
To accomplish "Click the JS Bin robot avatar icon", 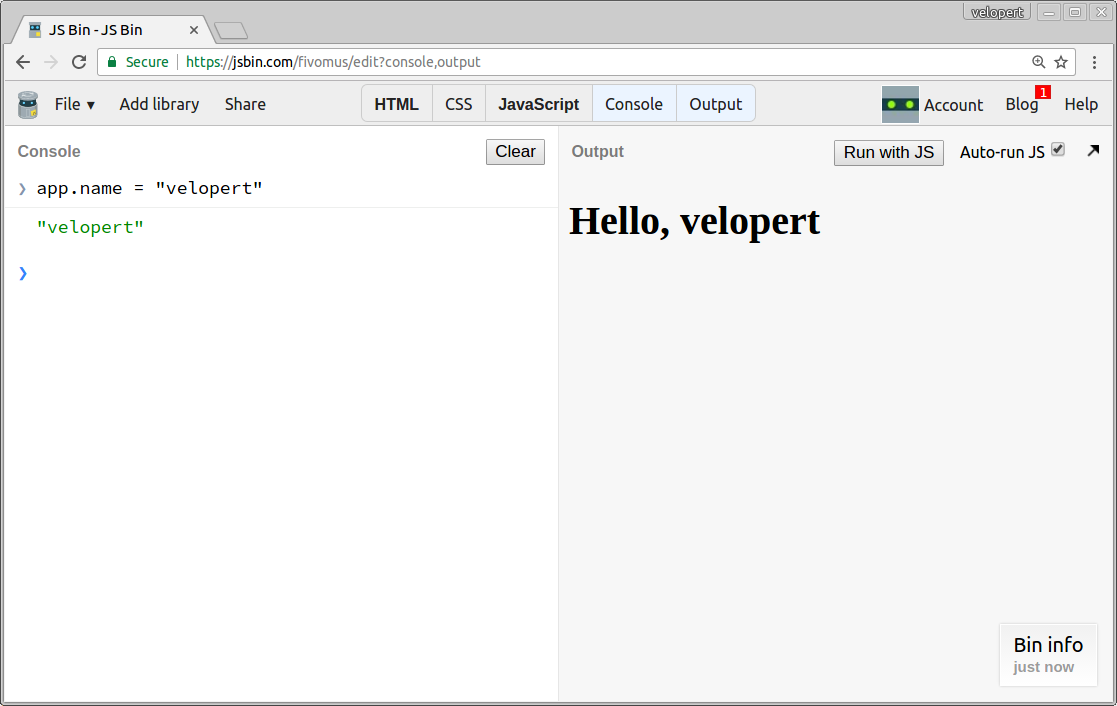I will pos(27,104).
